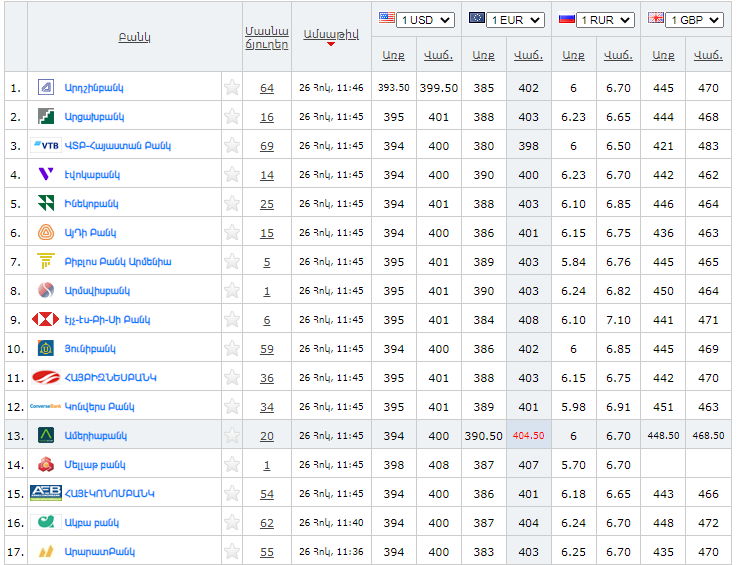Click the UK flag icon
Viewport: 737px width, 565px height.
pos(656,18)
